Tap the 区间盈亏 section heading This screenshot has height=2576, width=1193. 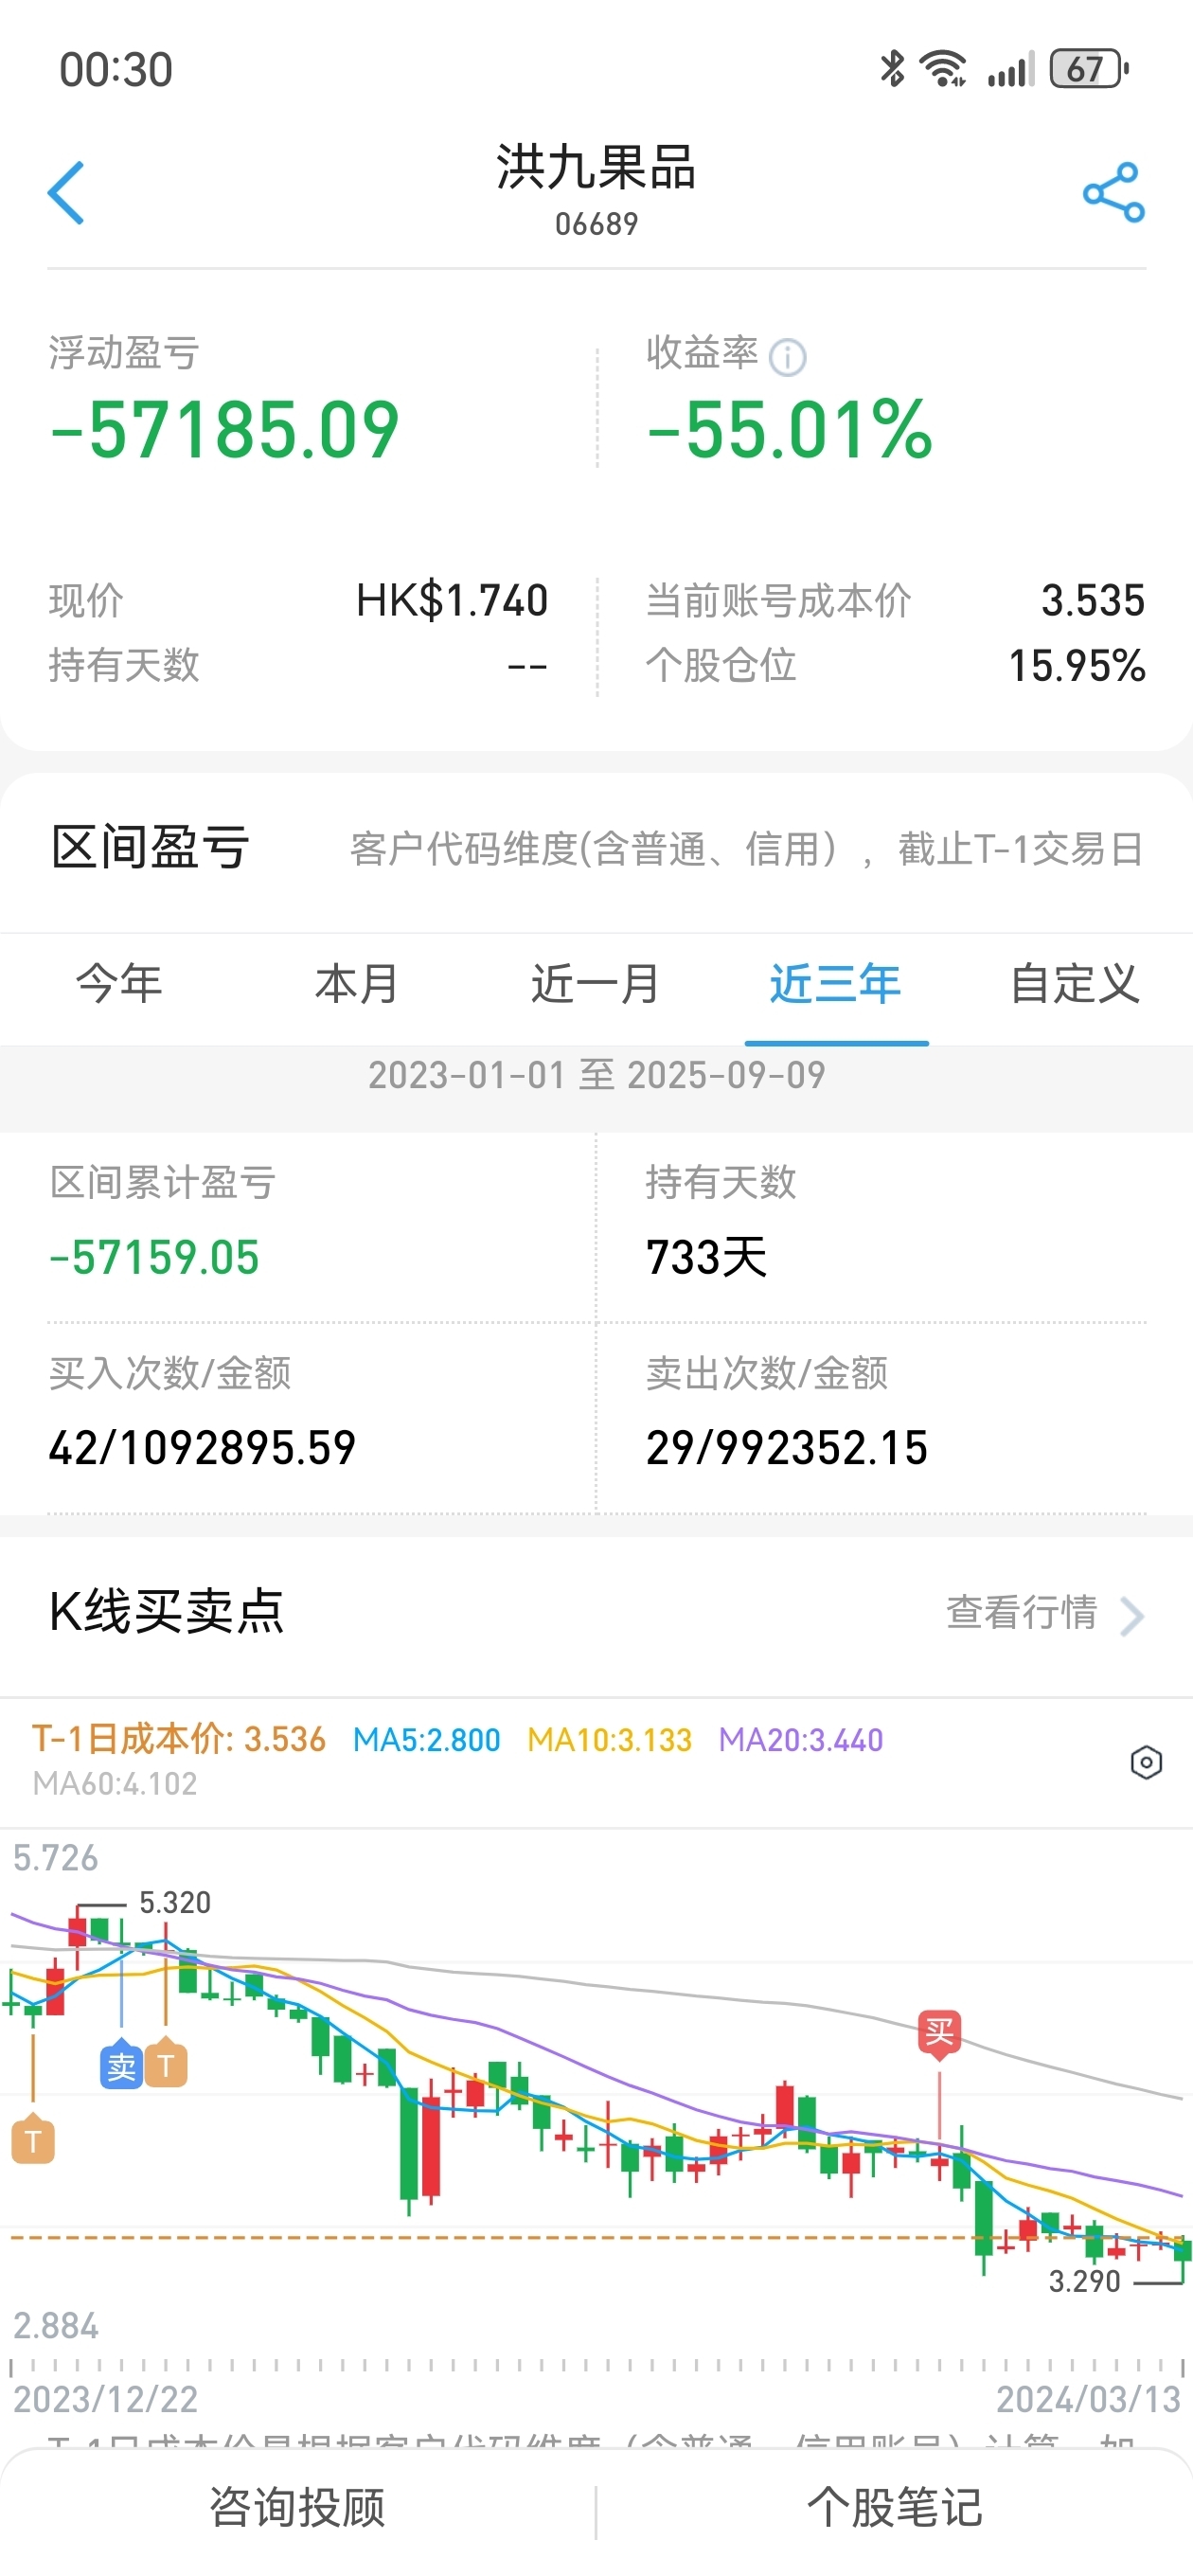pyautogui.click(x=150, y=849)
